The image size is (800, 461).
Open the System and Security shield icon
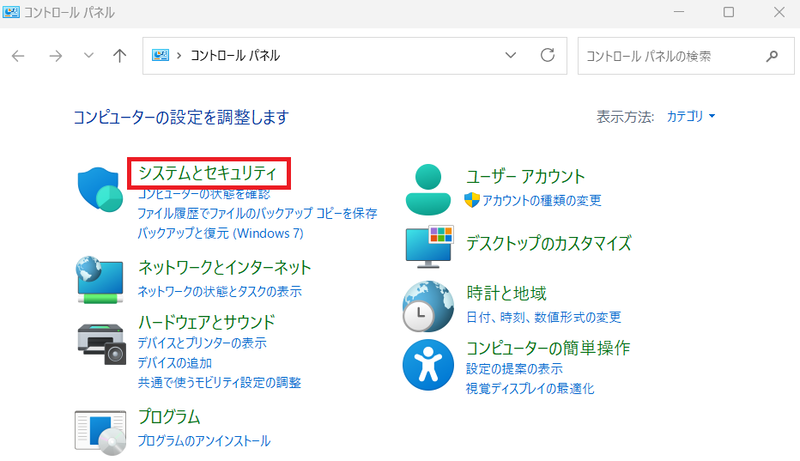[x=100, y=189]
